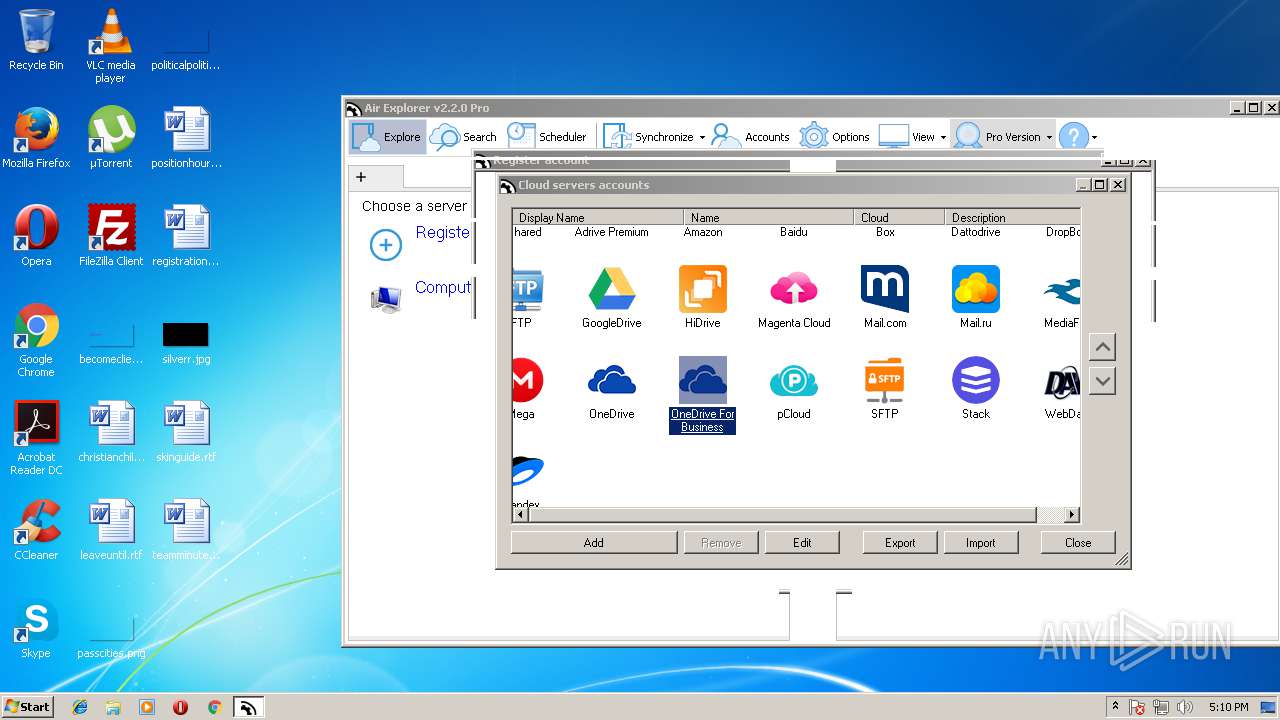Image resolution: width=1280 pixels, height=720 pixels.
Task: Show hidden system tray icons
Action: [1115, 707]
